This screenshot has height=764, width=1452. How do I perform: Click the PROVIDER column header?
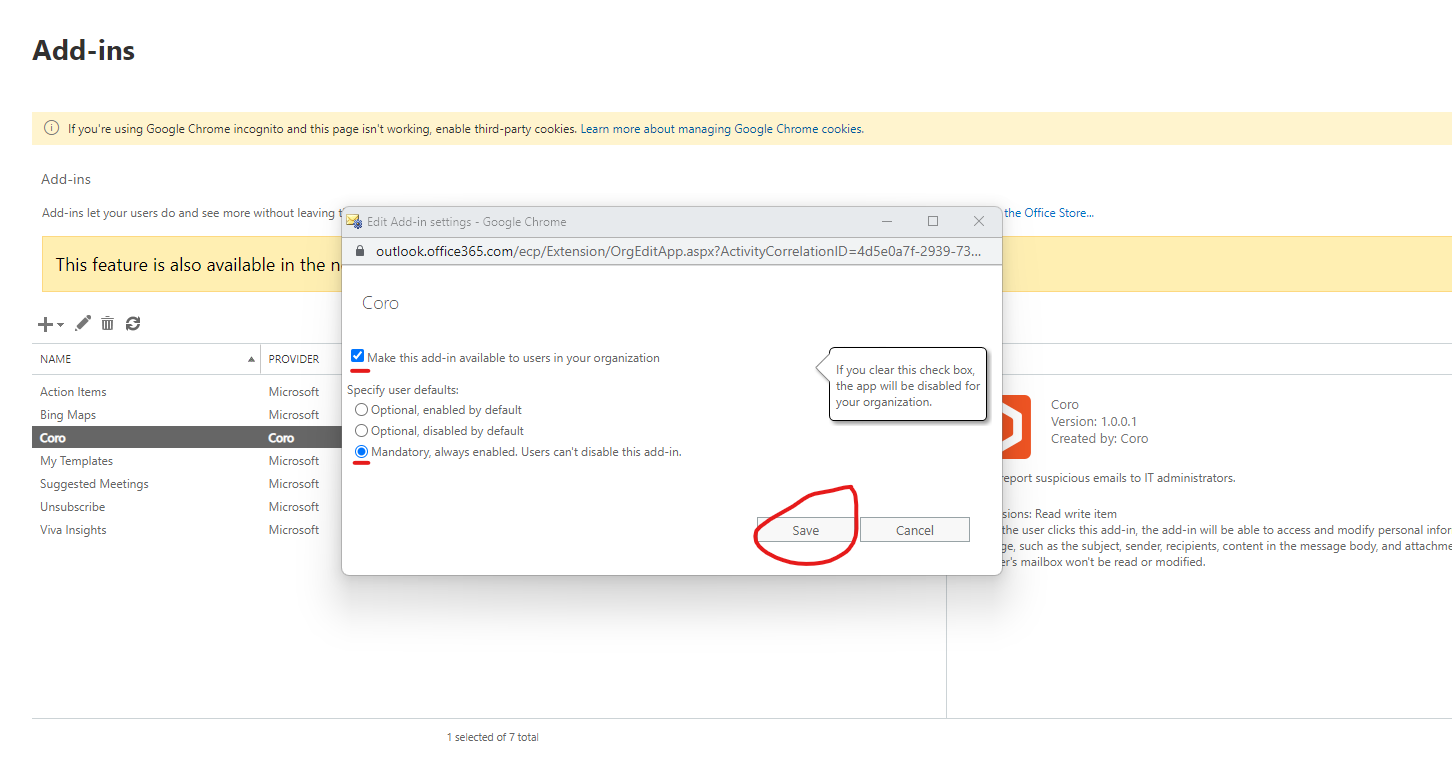[294, 359]
